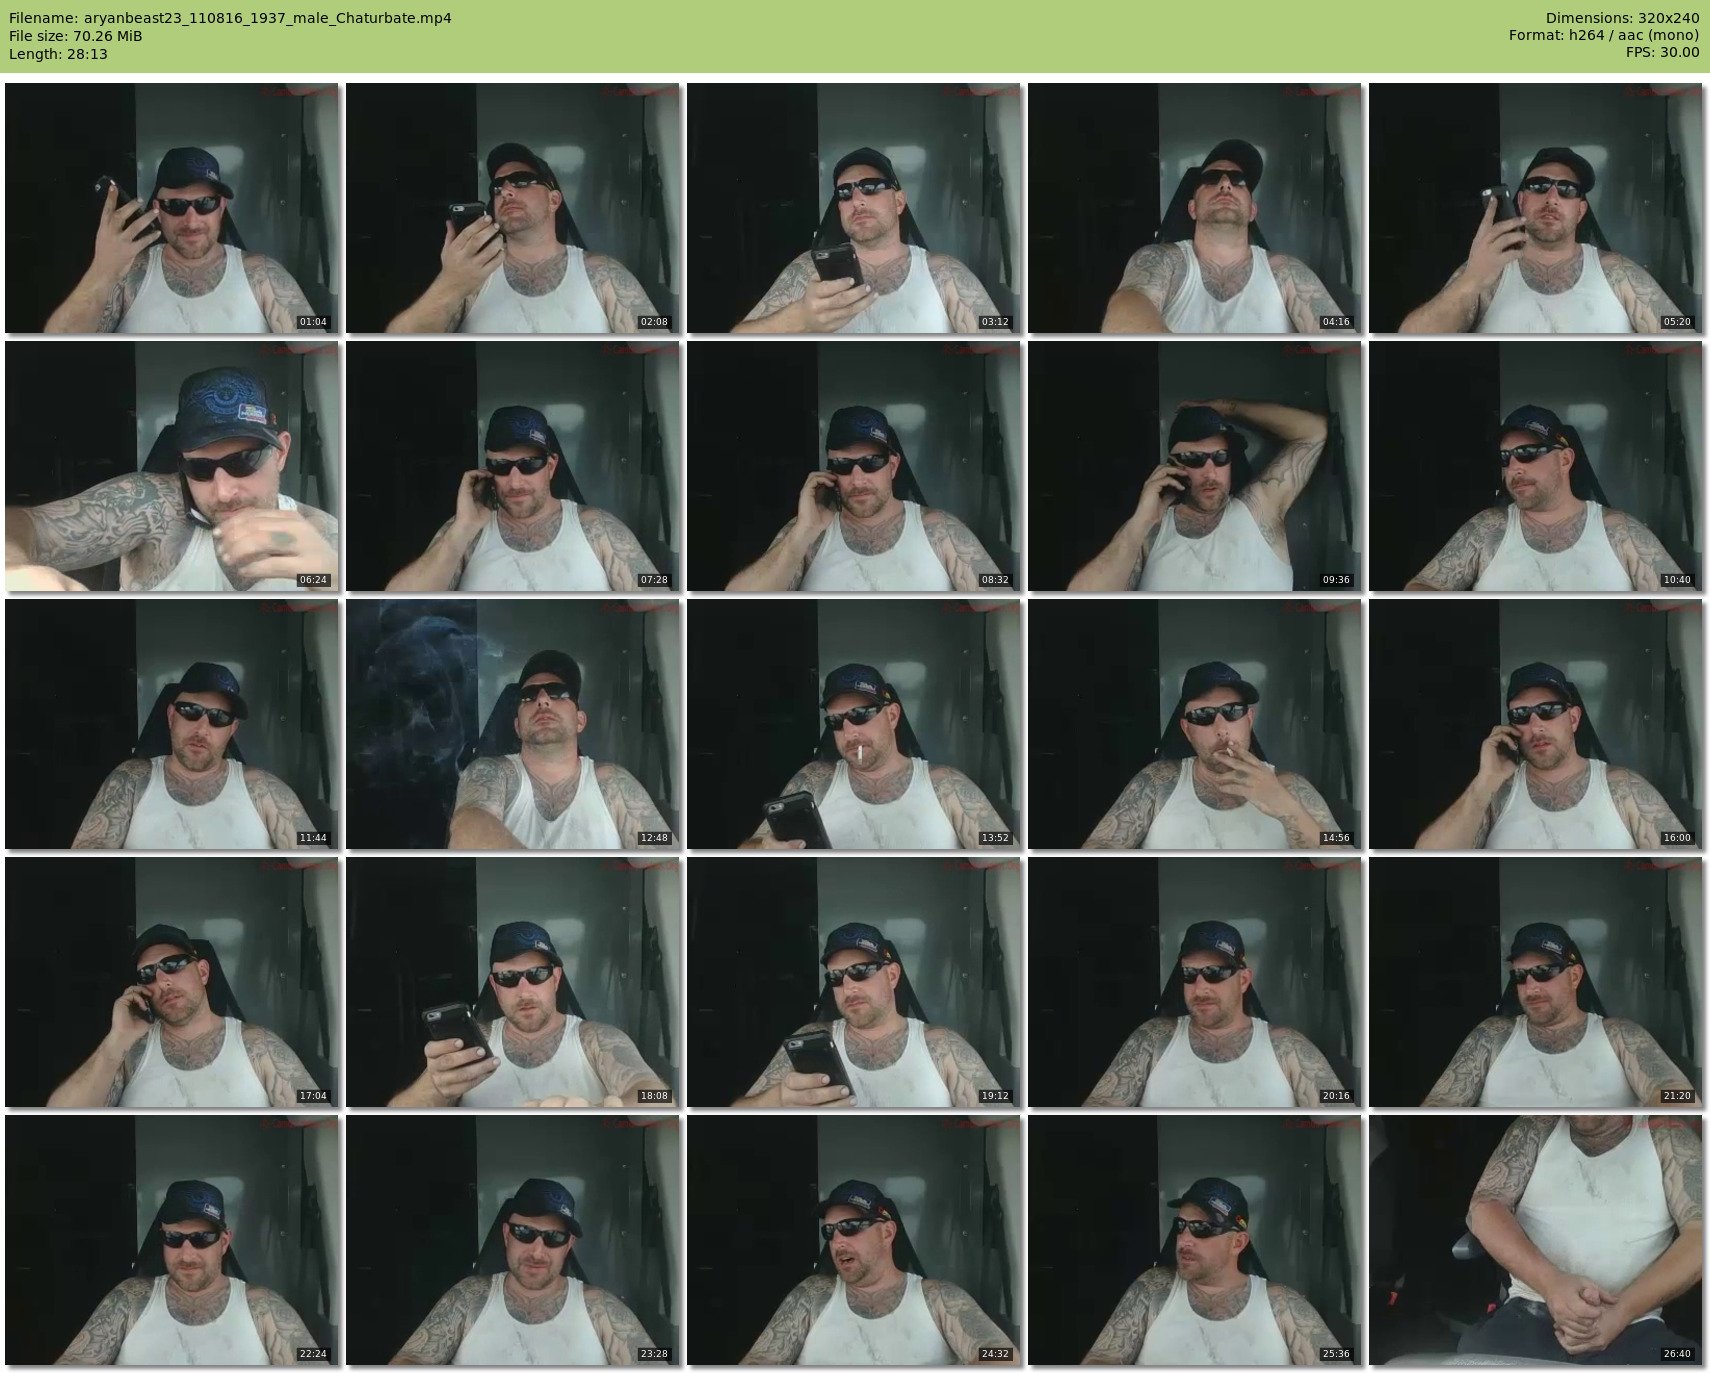Image resolution: width=1710 pixels, height=1373 pixels.
Task: Select the thumbnail at 13:52
Action: pyautogui.click(x=854, y=724)
